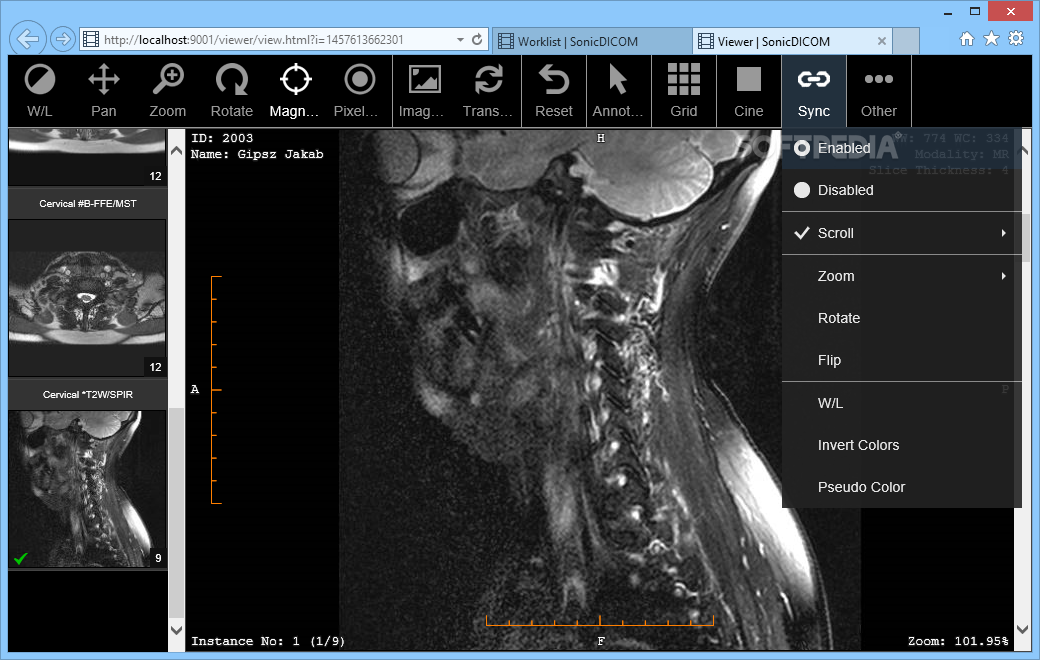Close the Viewer SonicDICOM tab
The height and width of the screenshot is (660, 1040).
coord(881,41)
